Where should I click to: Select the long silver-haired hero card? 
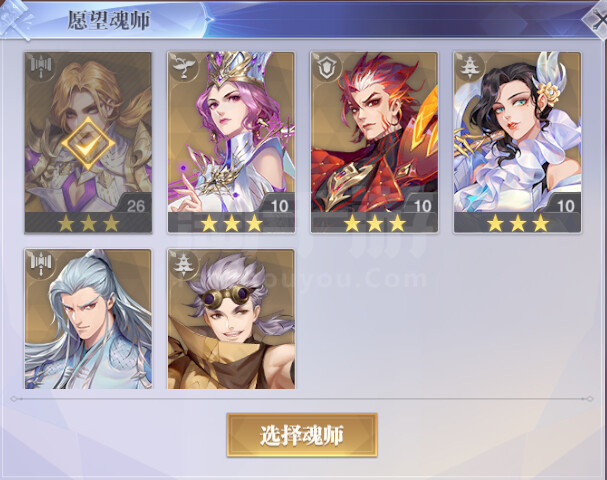pos(88,319)
